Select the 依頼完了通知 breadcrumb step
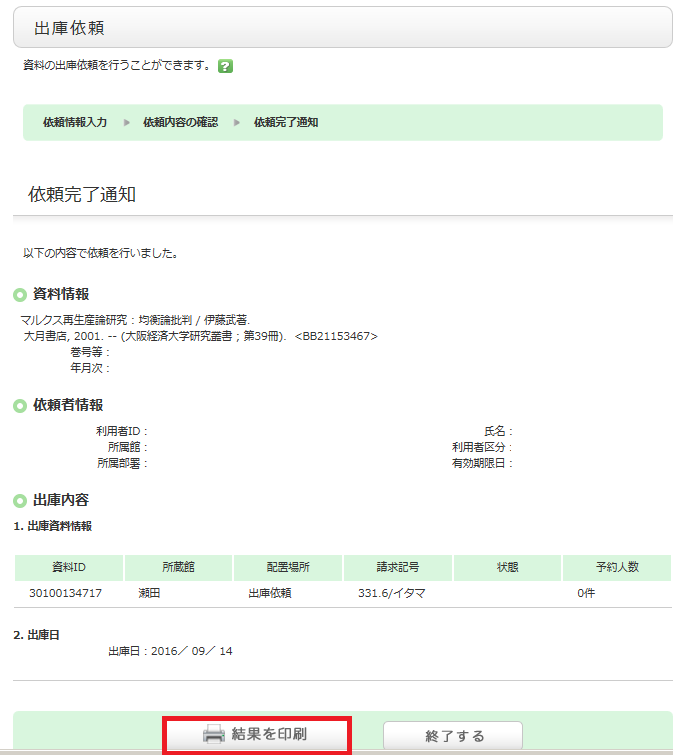 286,122
